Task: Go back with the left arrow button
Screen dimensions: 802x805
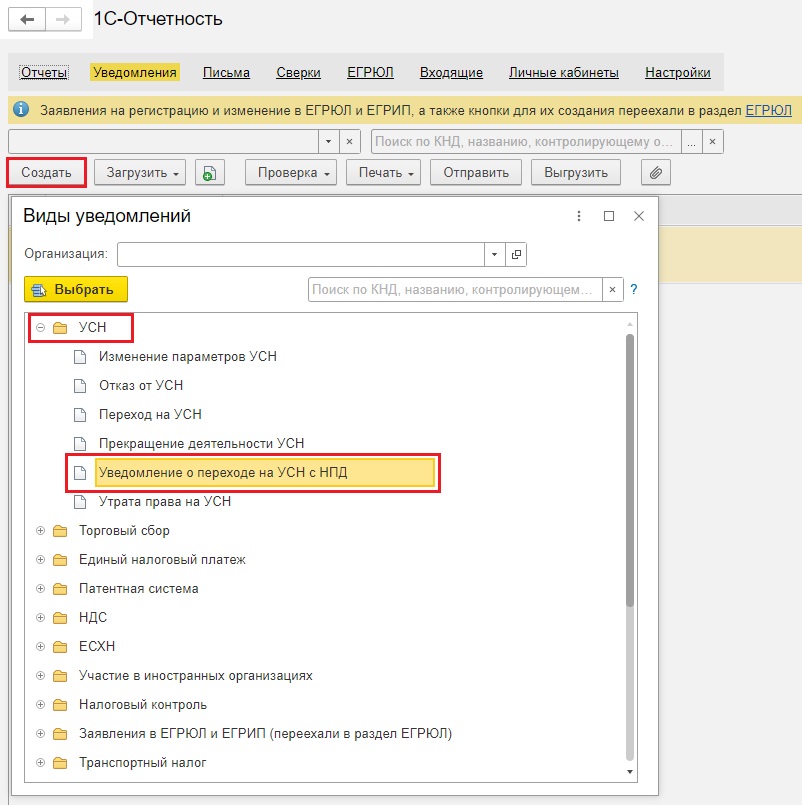Action: 27,20
